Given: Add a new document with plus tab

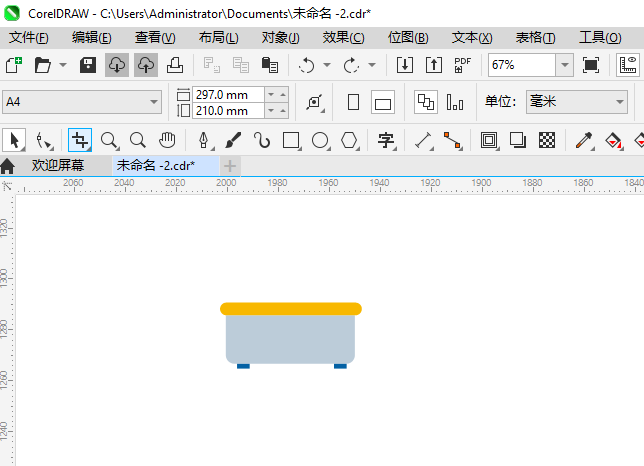Looking at the screenshot, I should point(230,166).
